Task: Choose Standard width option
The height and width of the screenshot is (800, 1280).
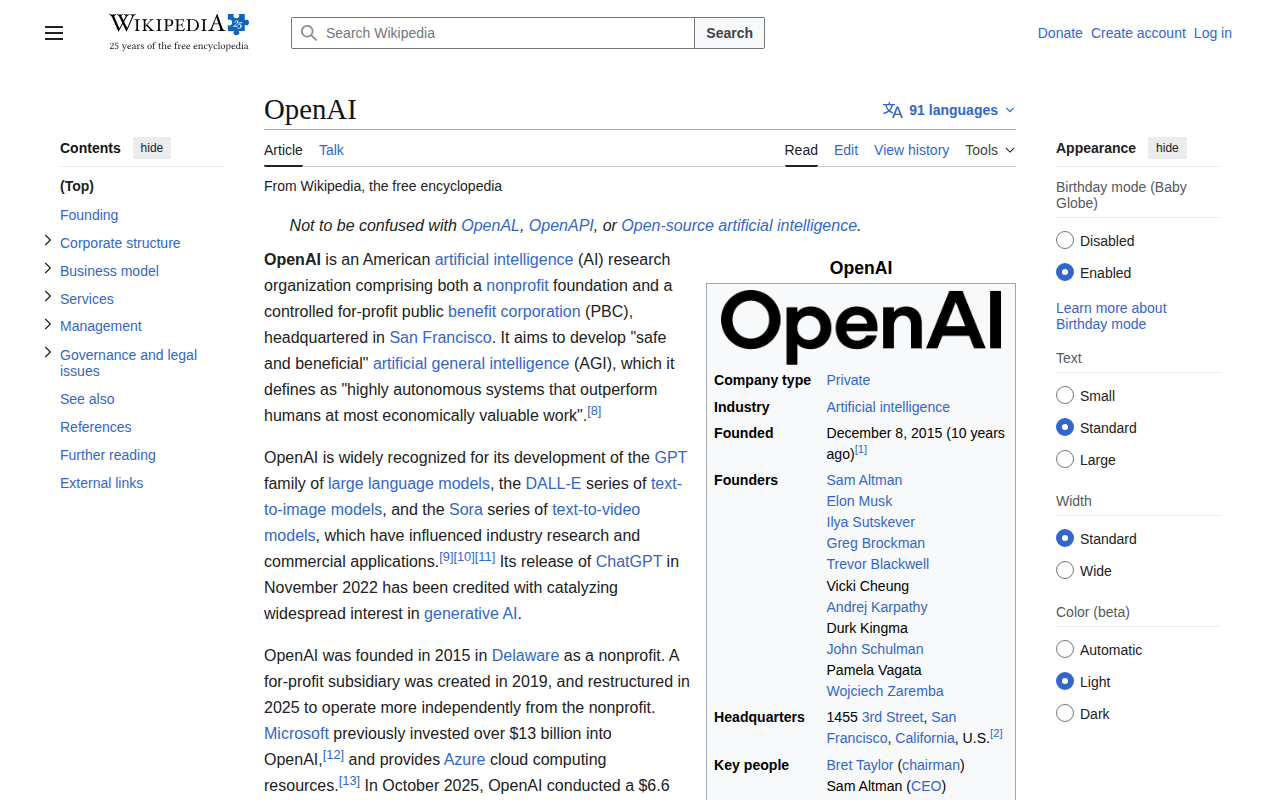Action: tap(1065, 538)
